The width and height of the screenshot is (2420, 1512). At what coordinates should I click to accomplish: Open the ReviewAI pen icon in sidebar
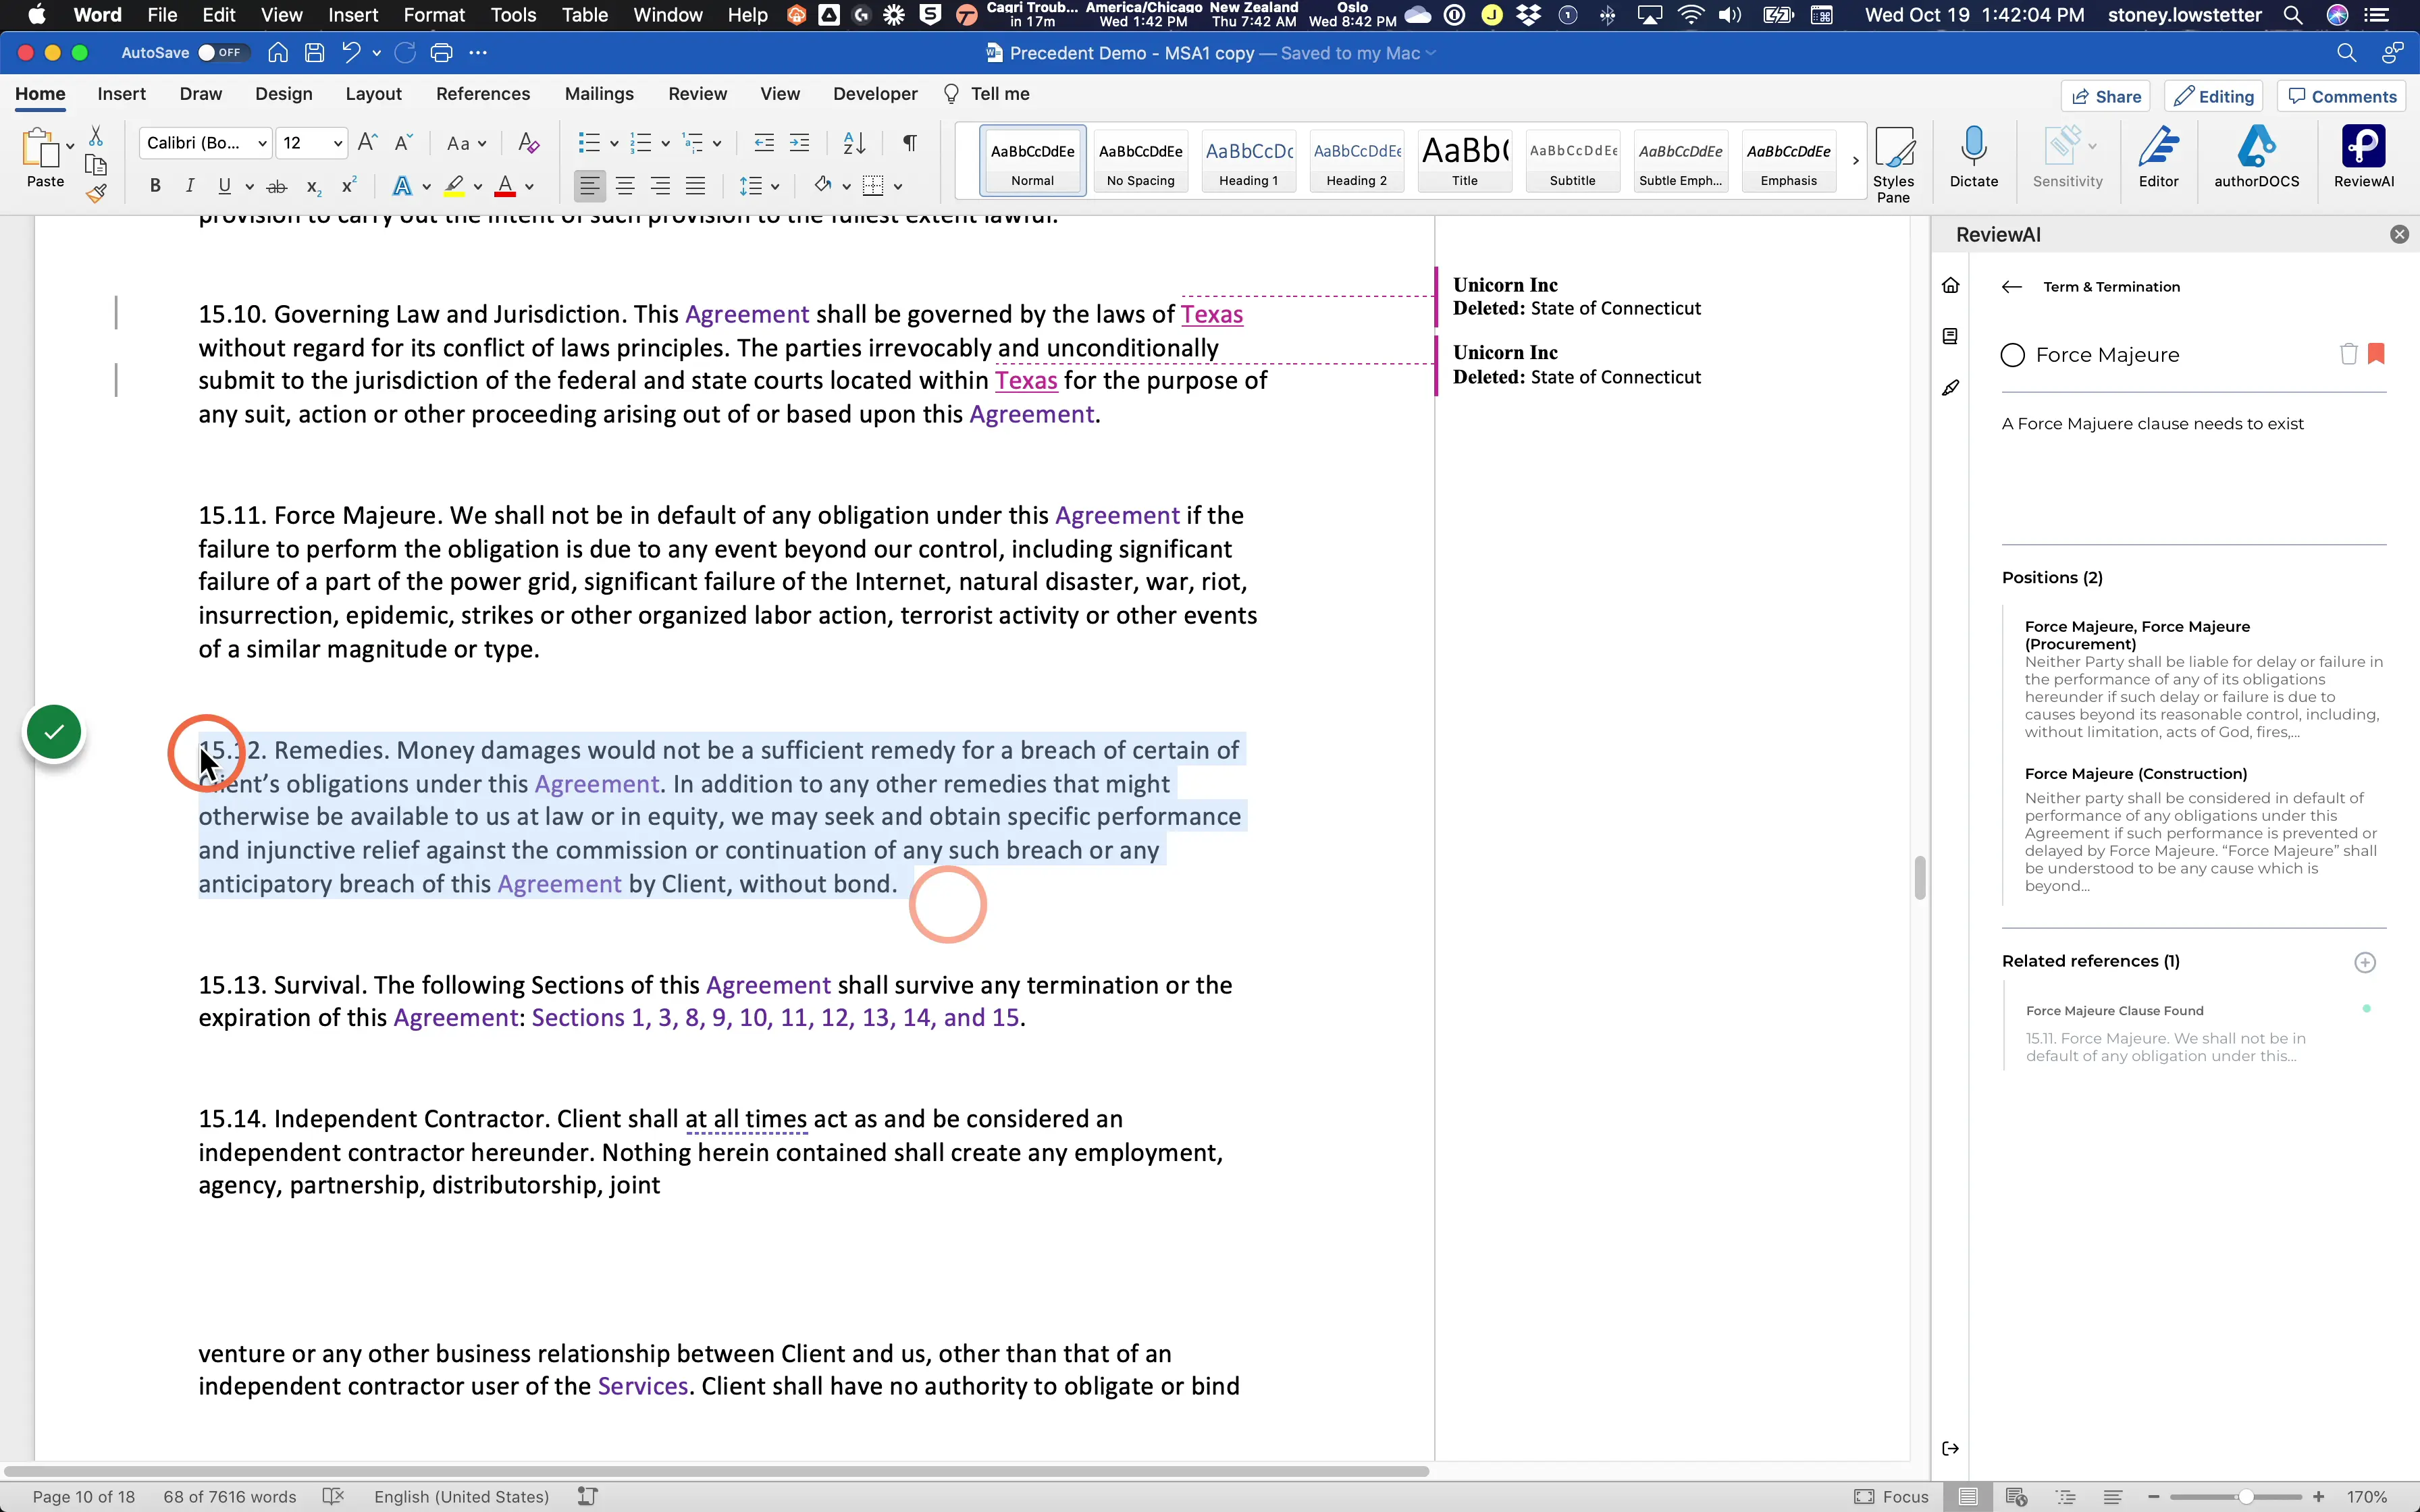pos(1950,388)
